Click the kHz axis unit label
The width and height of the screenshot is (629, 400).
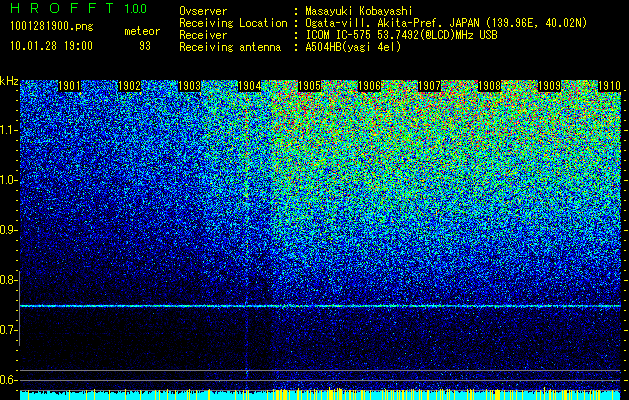[9, 82]
